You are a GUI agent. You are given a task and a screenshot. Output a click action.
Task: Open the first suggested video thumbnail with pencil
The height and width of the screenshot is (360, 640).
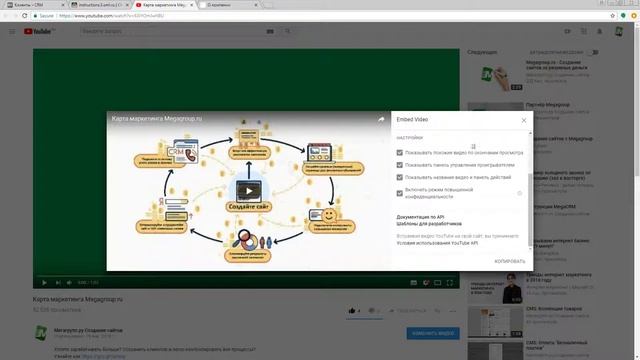495,76
